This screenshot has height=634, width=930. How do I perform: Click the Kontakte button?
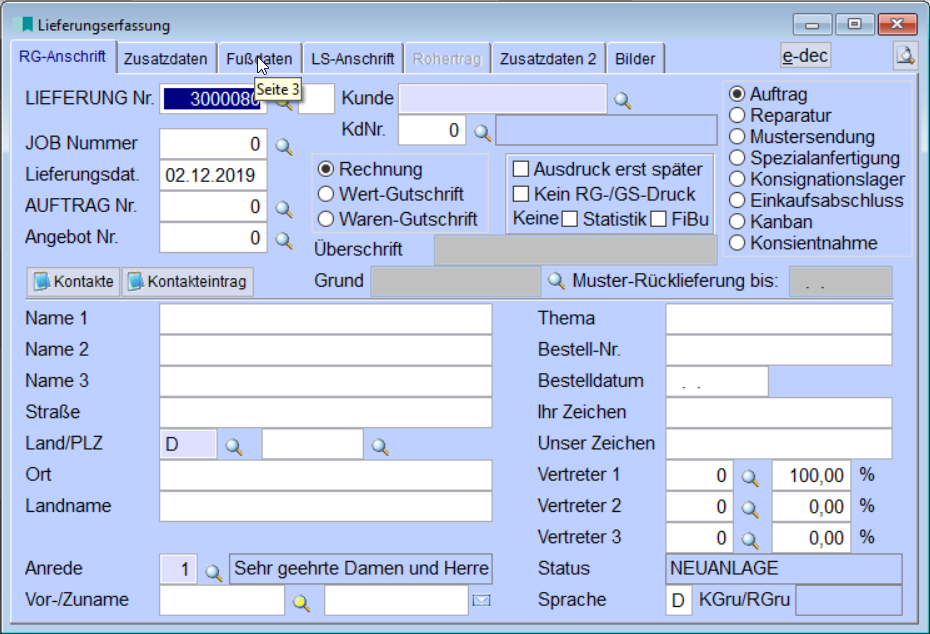point(74,282)
